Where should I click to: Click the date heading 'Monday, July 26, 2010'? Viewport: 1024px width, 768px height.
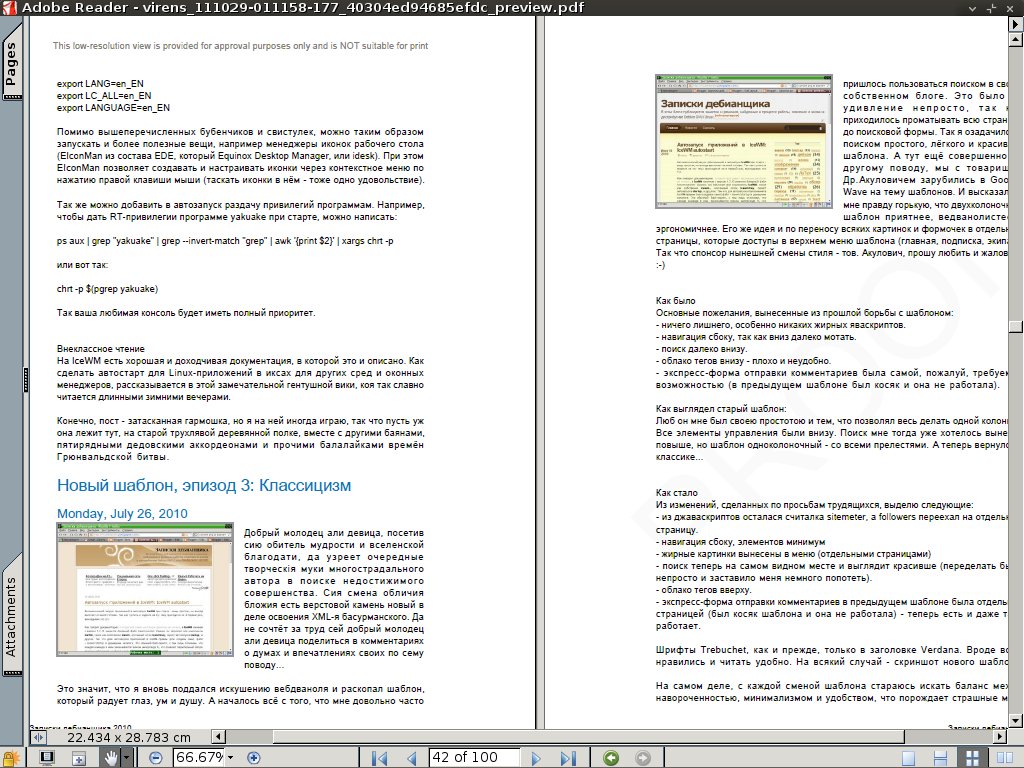tap(122, 513)
